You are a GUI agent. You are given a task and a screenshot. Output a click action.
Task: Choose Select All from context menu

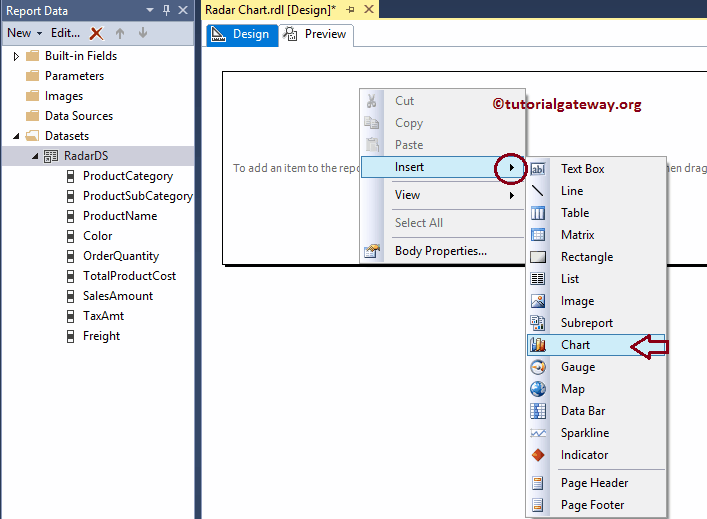pos(443,223)
